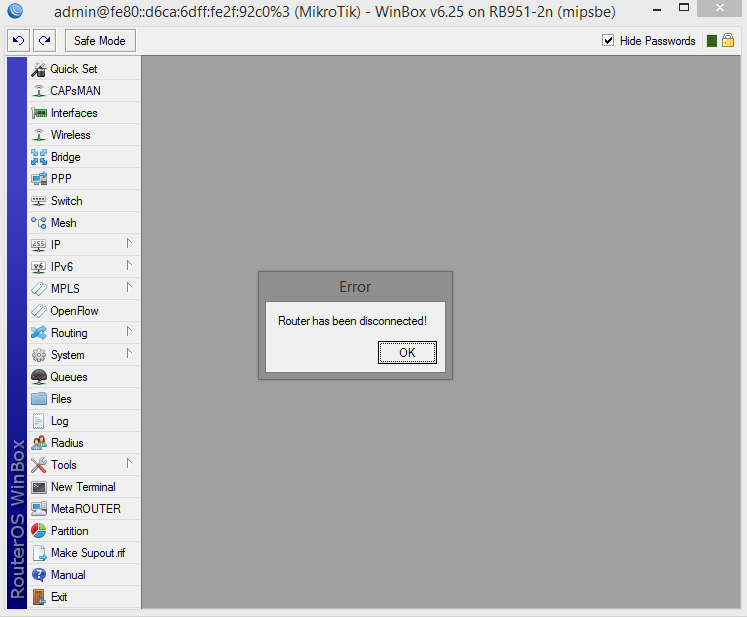
Task: Click the padlock icon in toolbar
Action: coord(727,40)
